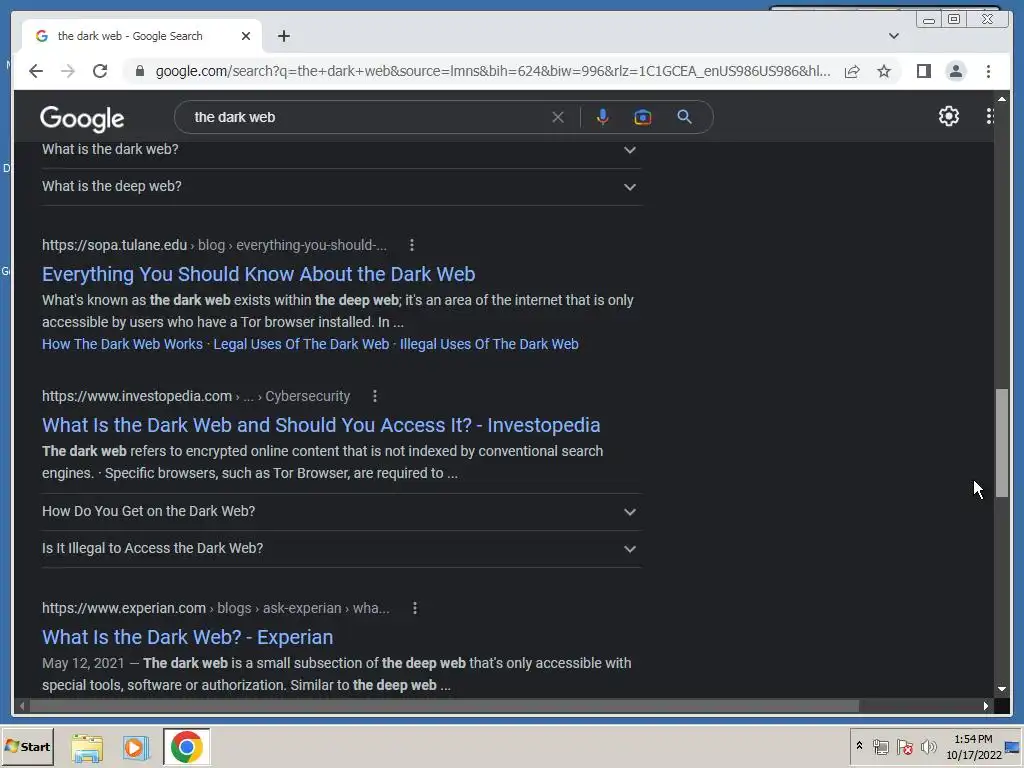
Task: Open the Chrome side panel icon
Action: tap(923, 71)
